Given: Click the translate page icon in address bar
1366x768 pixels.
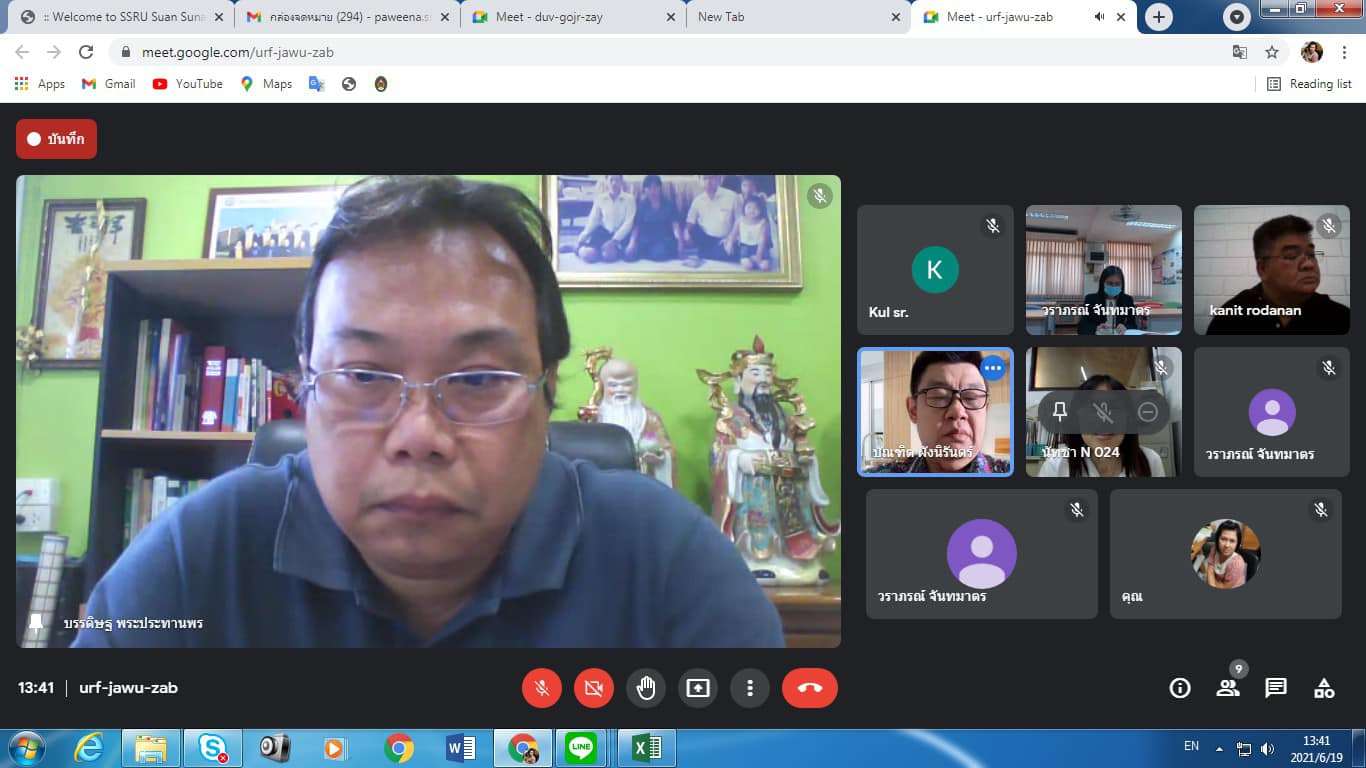Looking at the screenshot, I should 1239,52.
